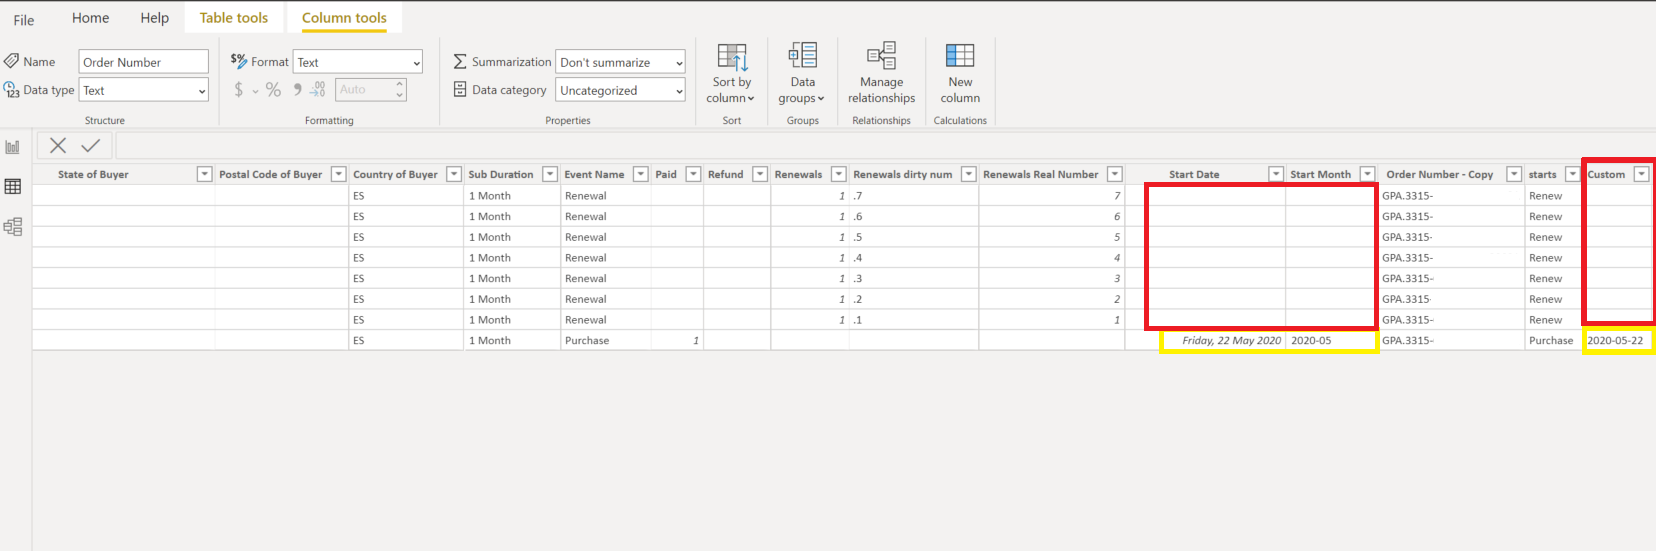
Task: Click the 2020-05-22 Custom cell
Action: [1616, 340]
